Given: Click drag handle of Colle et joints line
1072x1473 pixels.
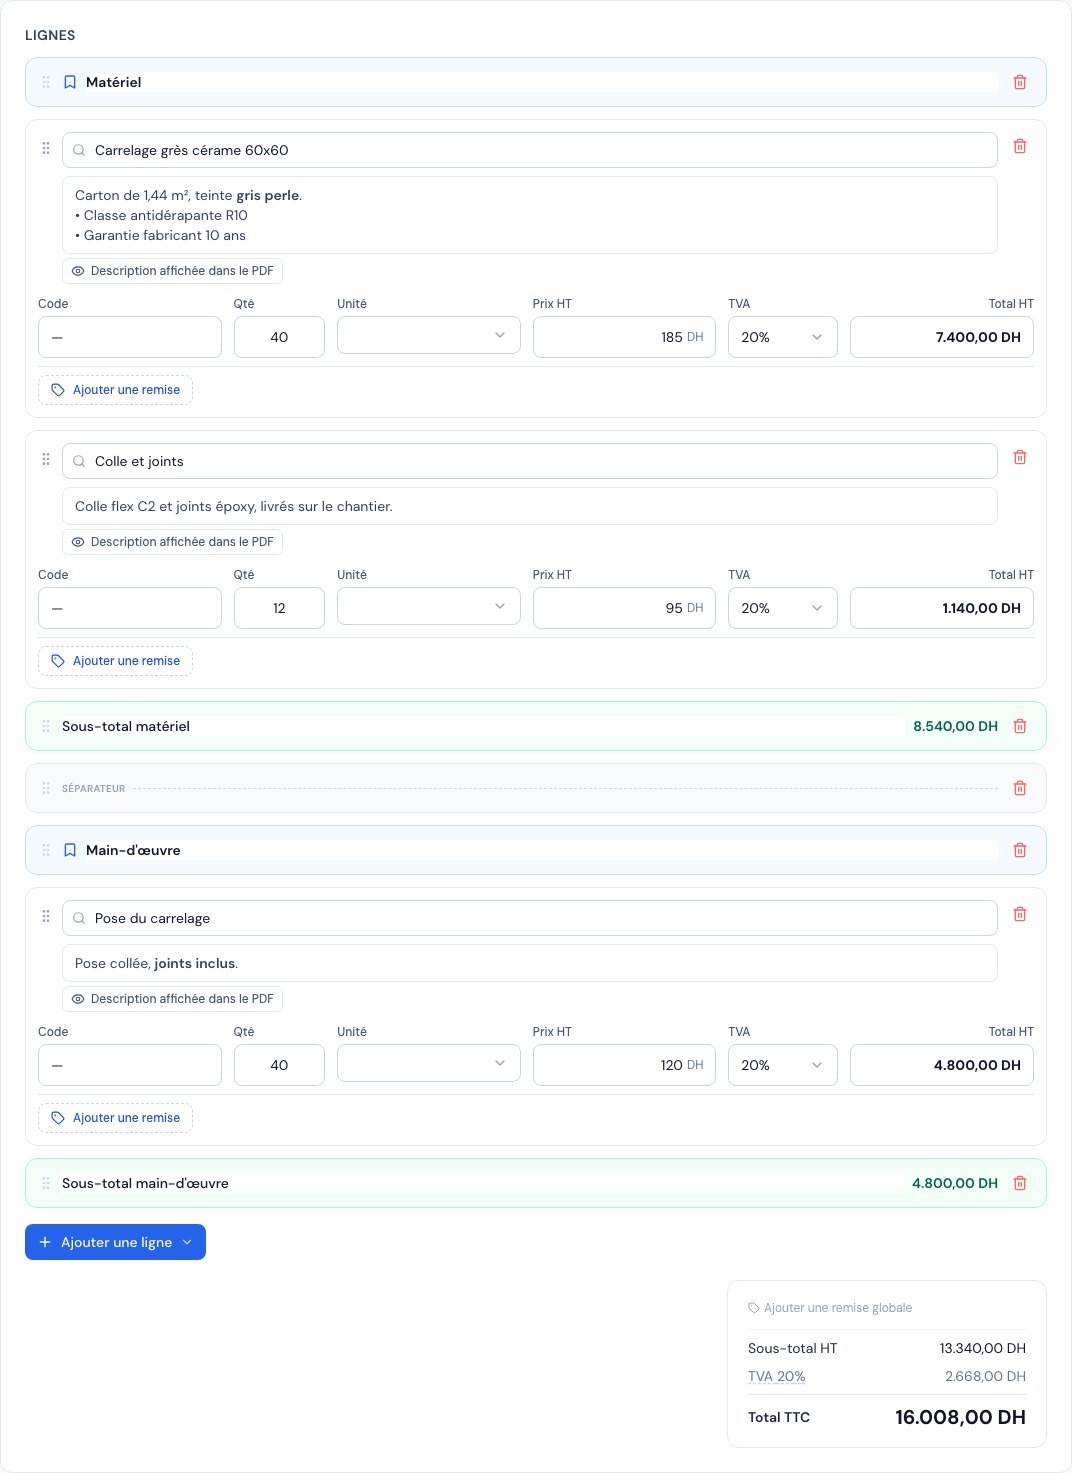Looking at the screenshot, I should coord(46,459).
